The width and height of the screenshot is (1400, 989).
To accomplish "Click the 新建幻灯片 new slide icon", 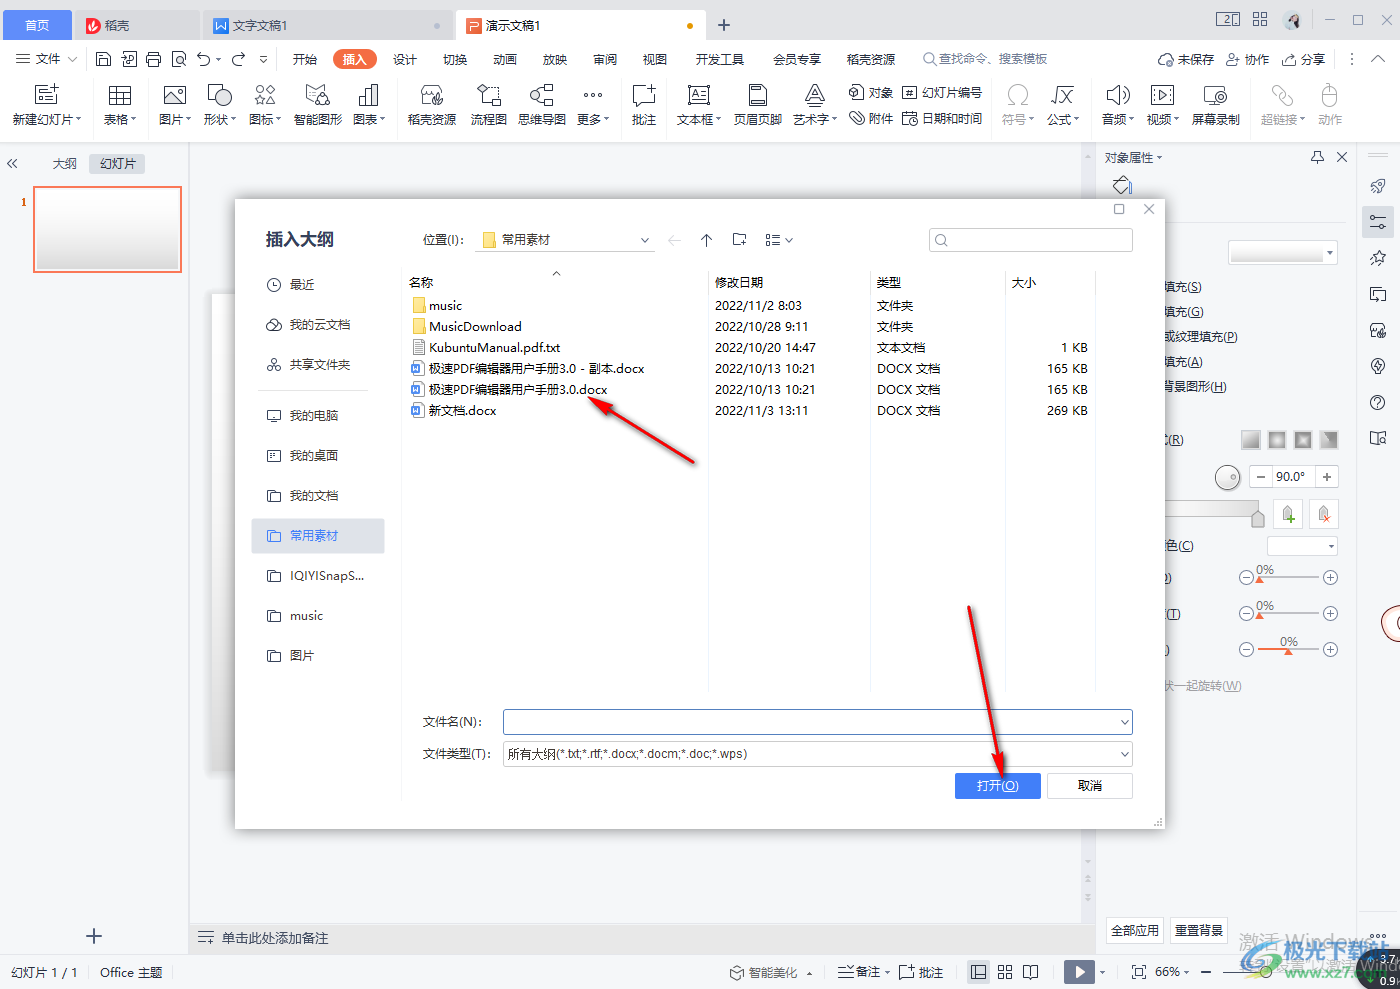I will click(x=46, y=95).
